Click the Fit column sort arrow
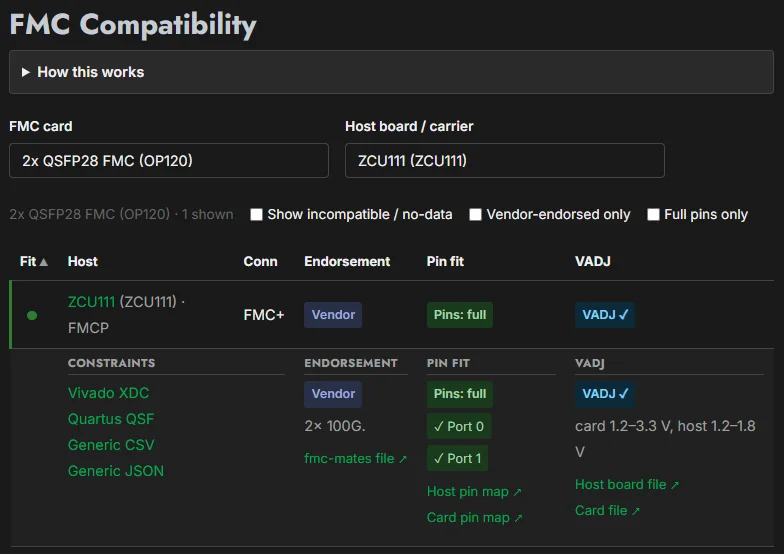This screenshot has height=554, width=784. 44,262
